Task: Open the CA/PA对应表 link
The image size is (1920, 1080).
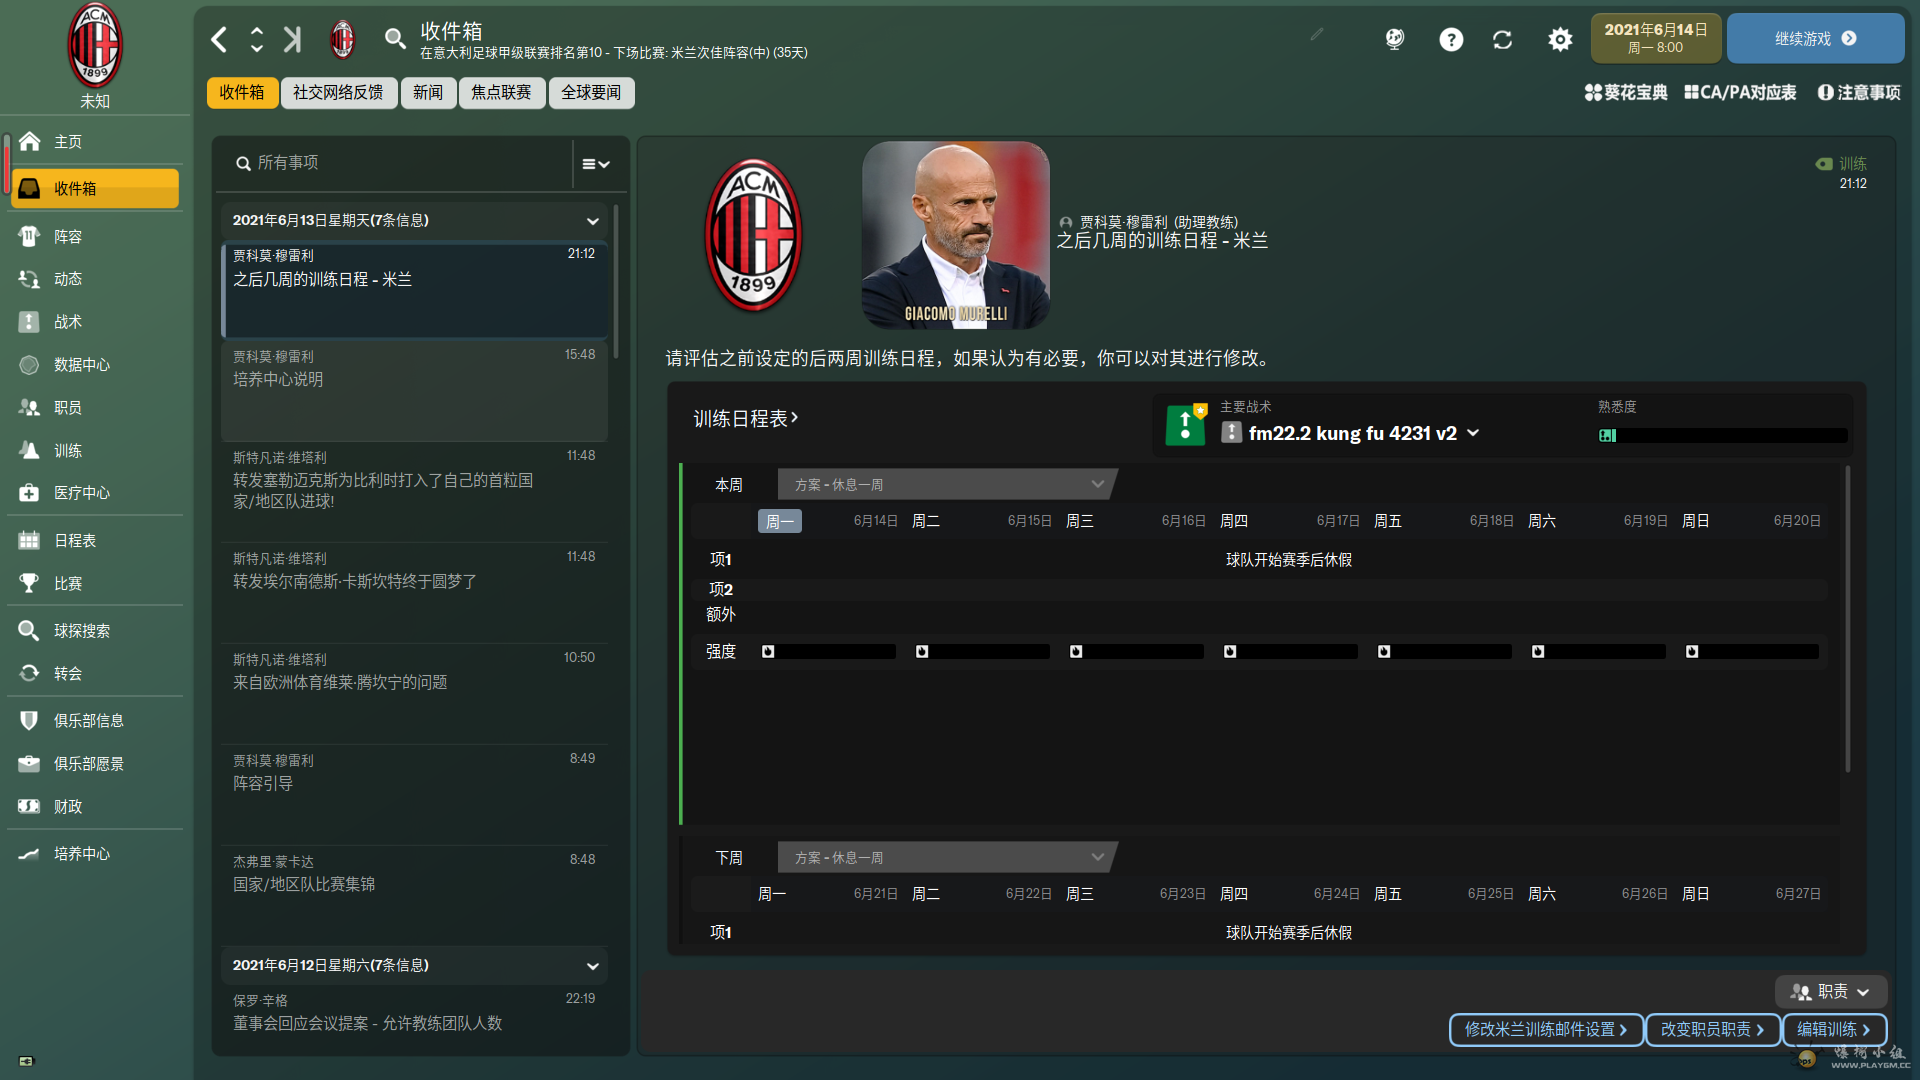Action: [1740, 93]
